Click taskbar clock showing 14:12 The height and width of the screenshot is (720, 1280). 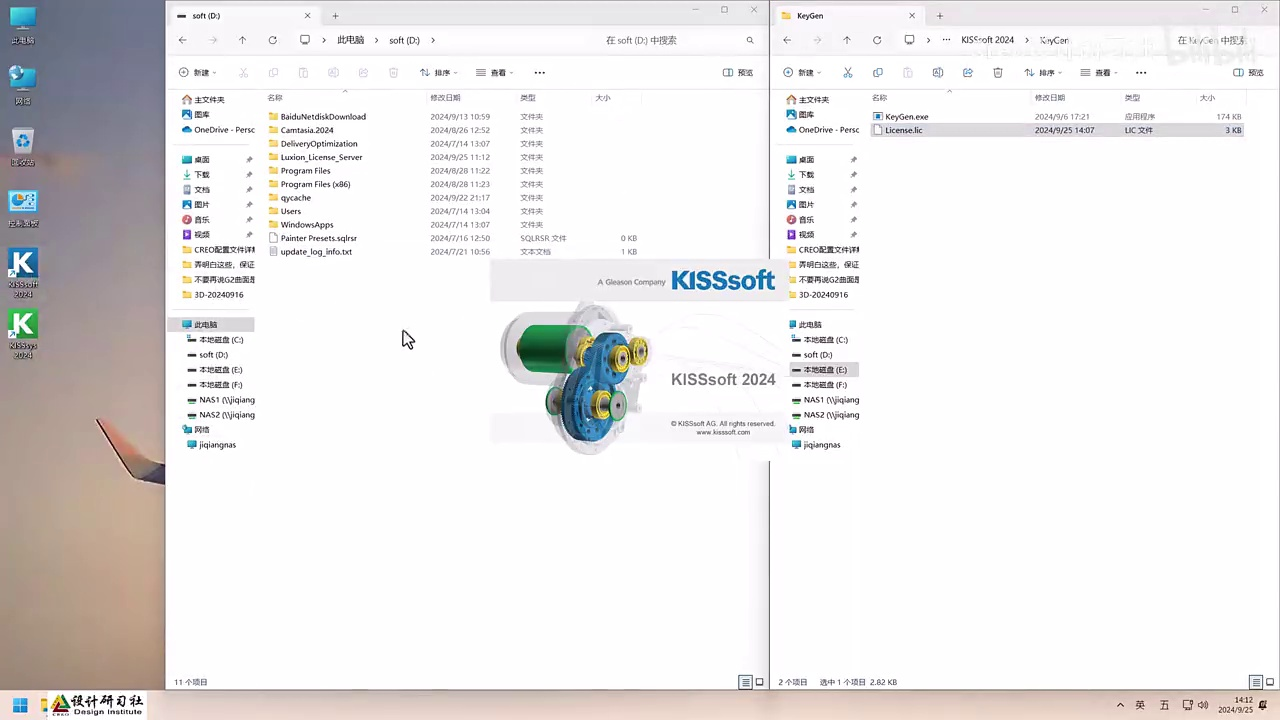pyautogui.click(x=1235, y=705)
